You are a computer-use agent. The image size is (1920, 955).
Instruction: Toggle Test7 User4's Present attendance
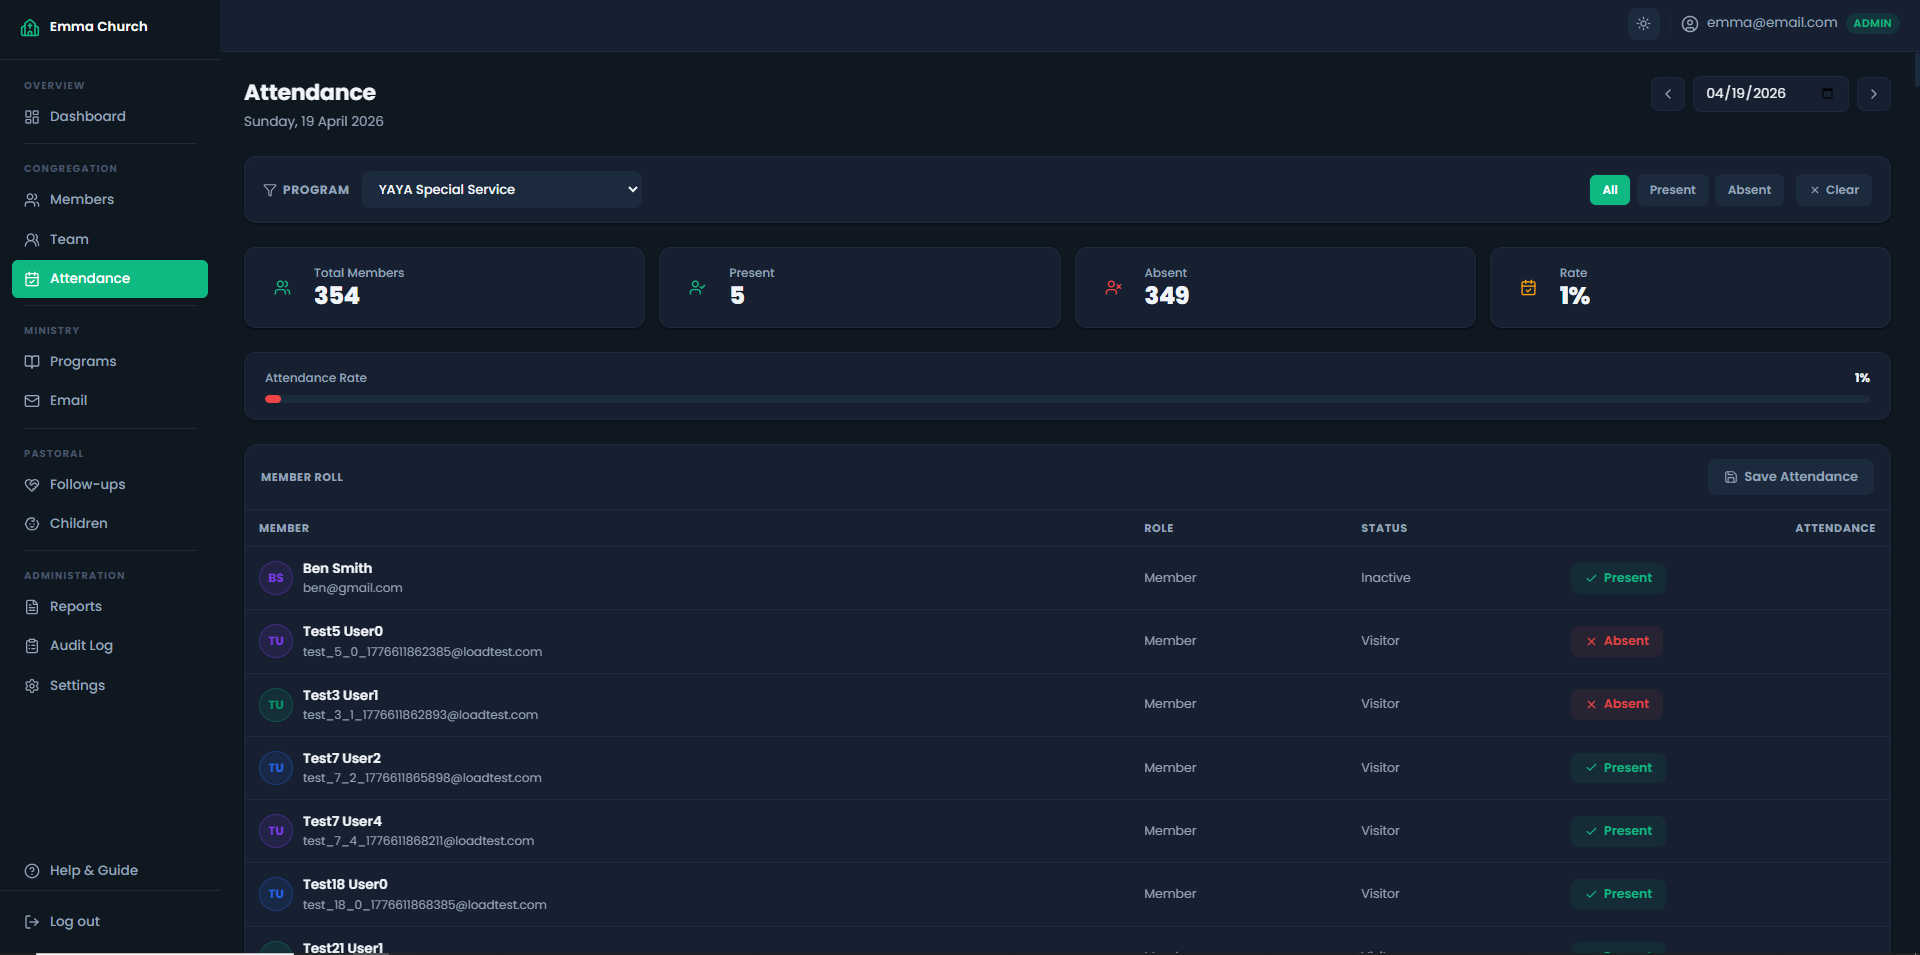tap(1618, 831)
